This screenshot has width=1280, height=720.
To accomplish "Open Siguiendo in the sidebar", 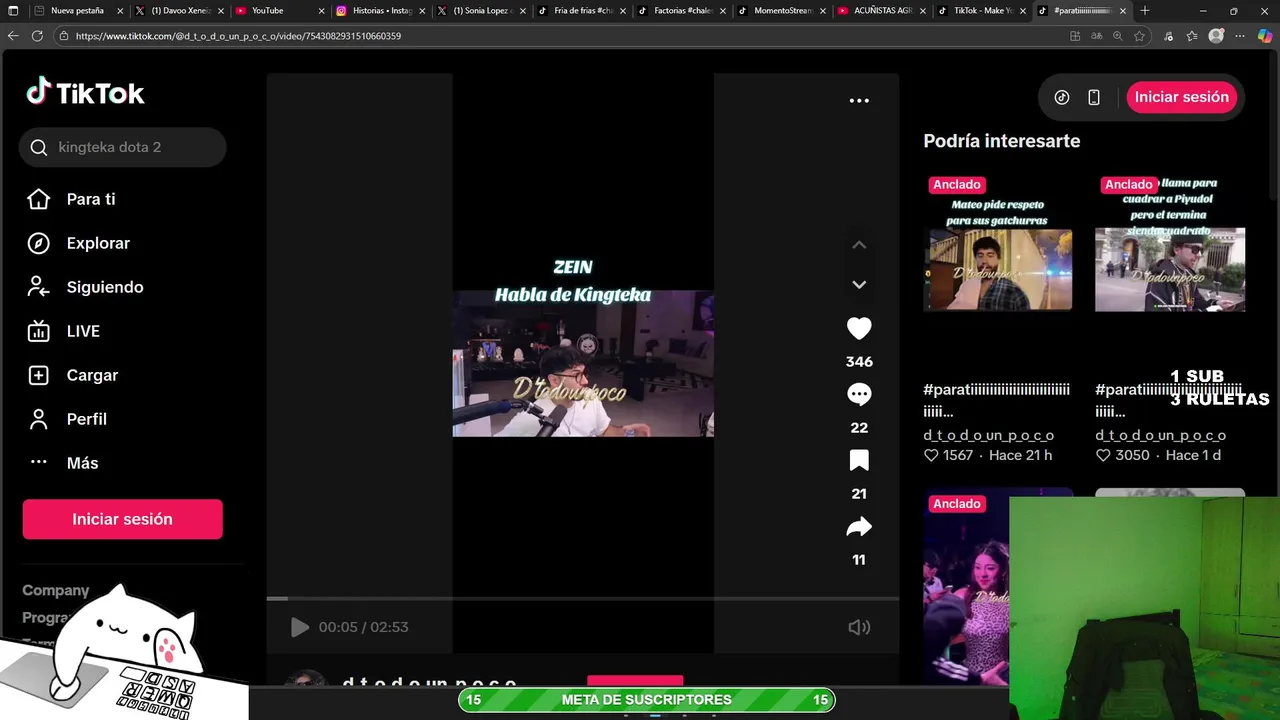I will 104,287.
